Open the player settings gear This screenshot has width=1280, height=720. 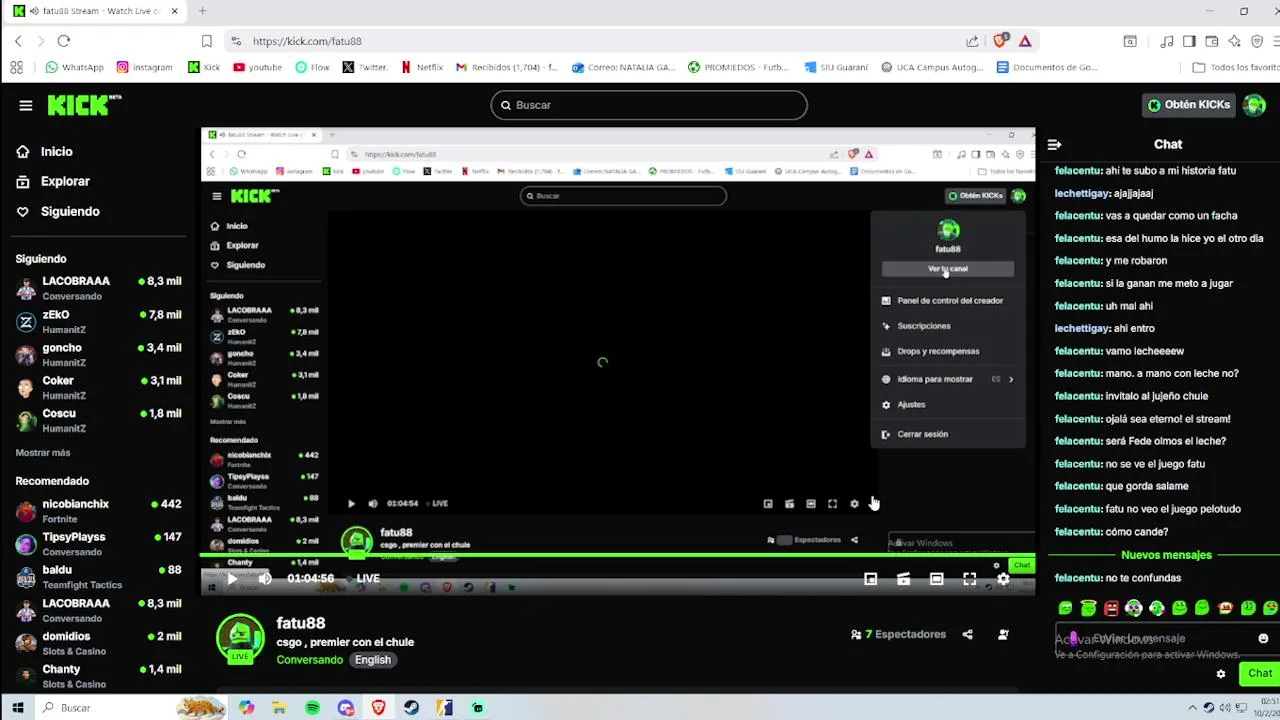[x=1003, y=579]
